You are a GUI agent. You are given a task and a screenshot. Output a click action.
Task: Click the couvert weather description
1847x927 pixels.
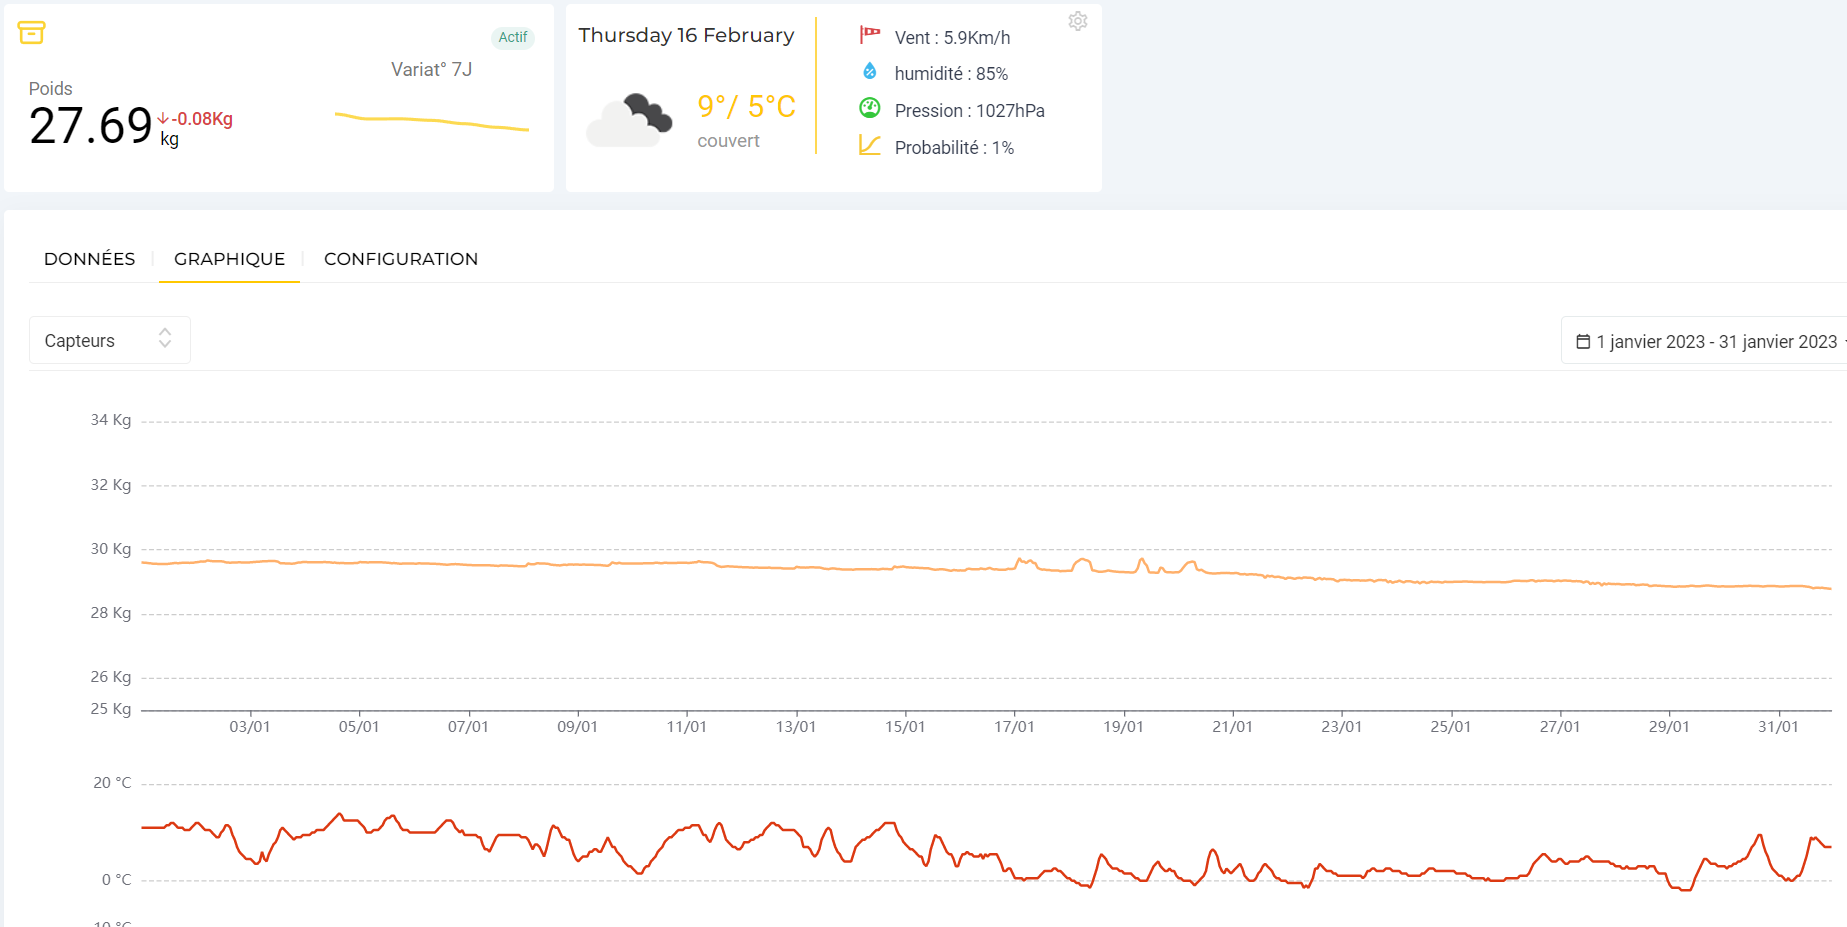(728, 141)
